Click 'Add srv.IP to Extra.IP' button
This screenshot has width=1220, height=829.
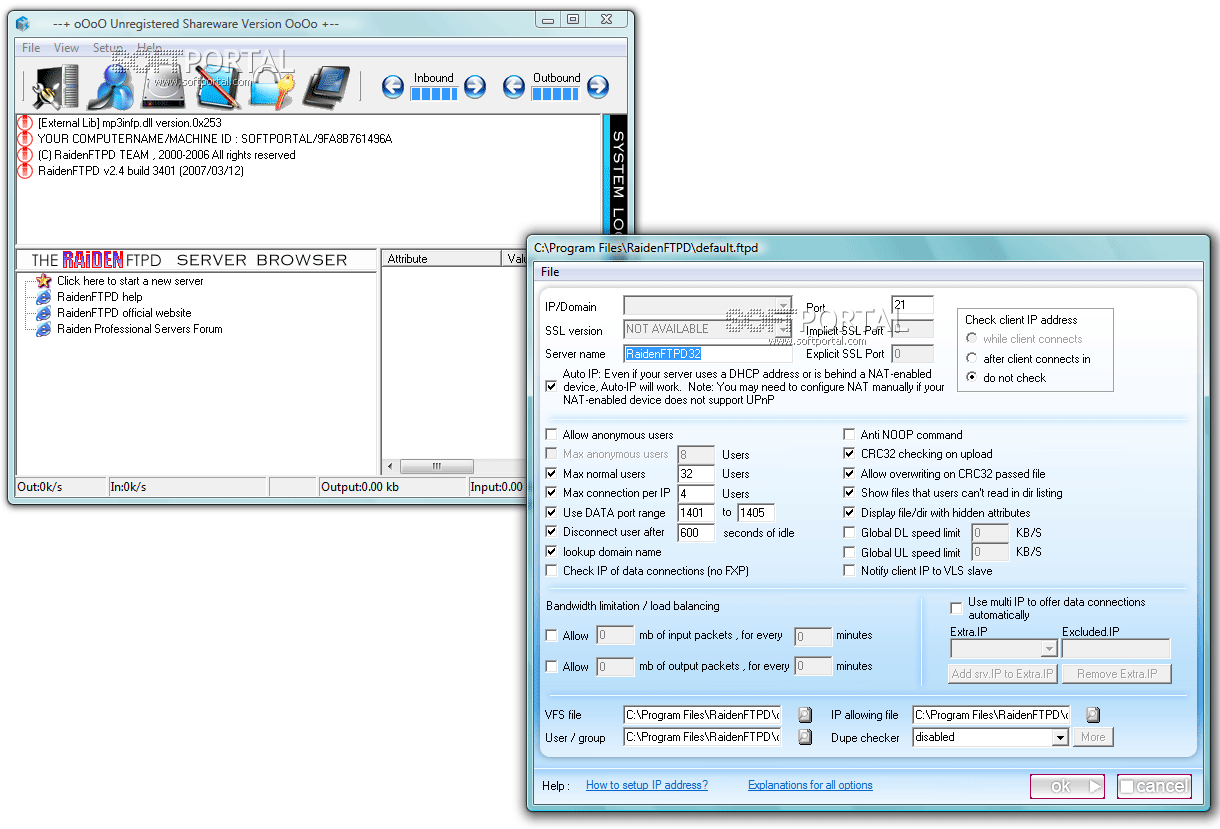[1002, 674]
